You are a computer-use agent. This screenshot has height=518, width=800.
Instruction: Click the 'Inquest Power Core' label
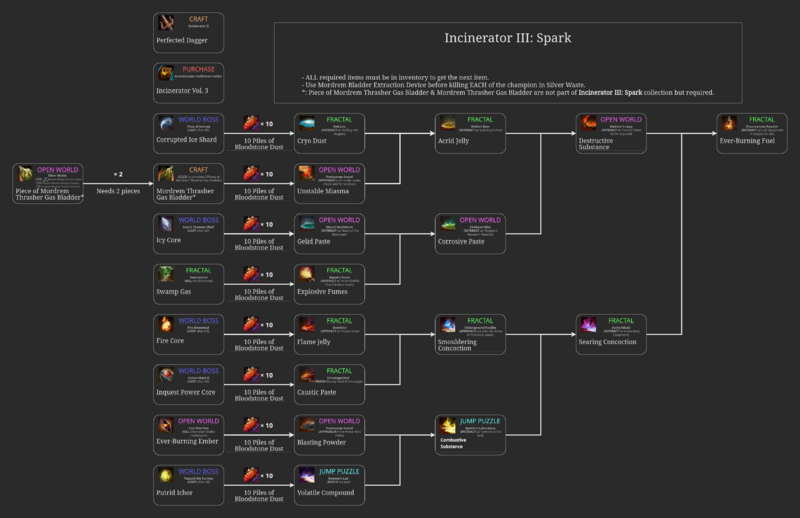coord(186,392)
